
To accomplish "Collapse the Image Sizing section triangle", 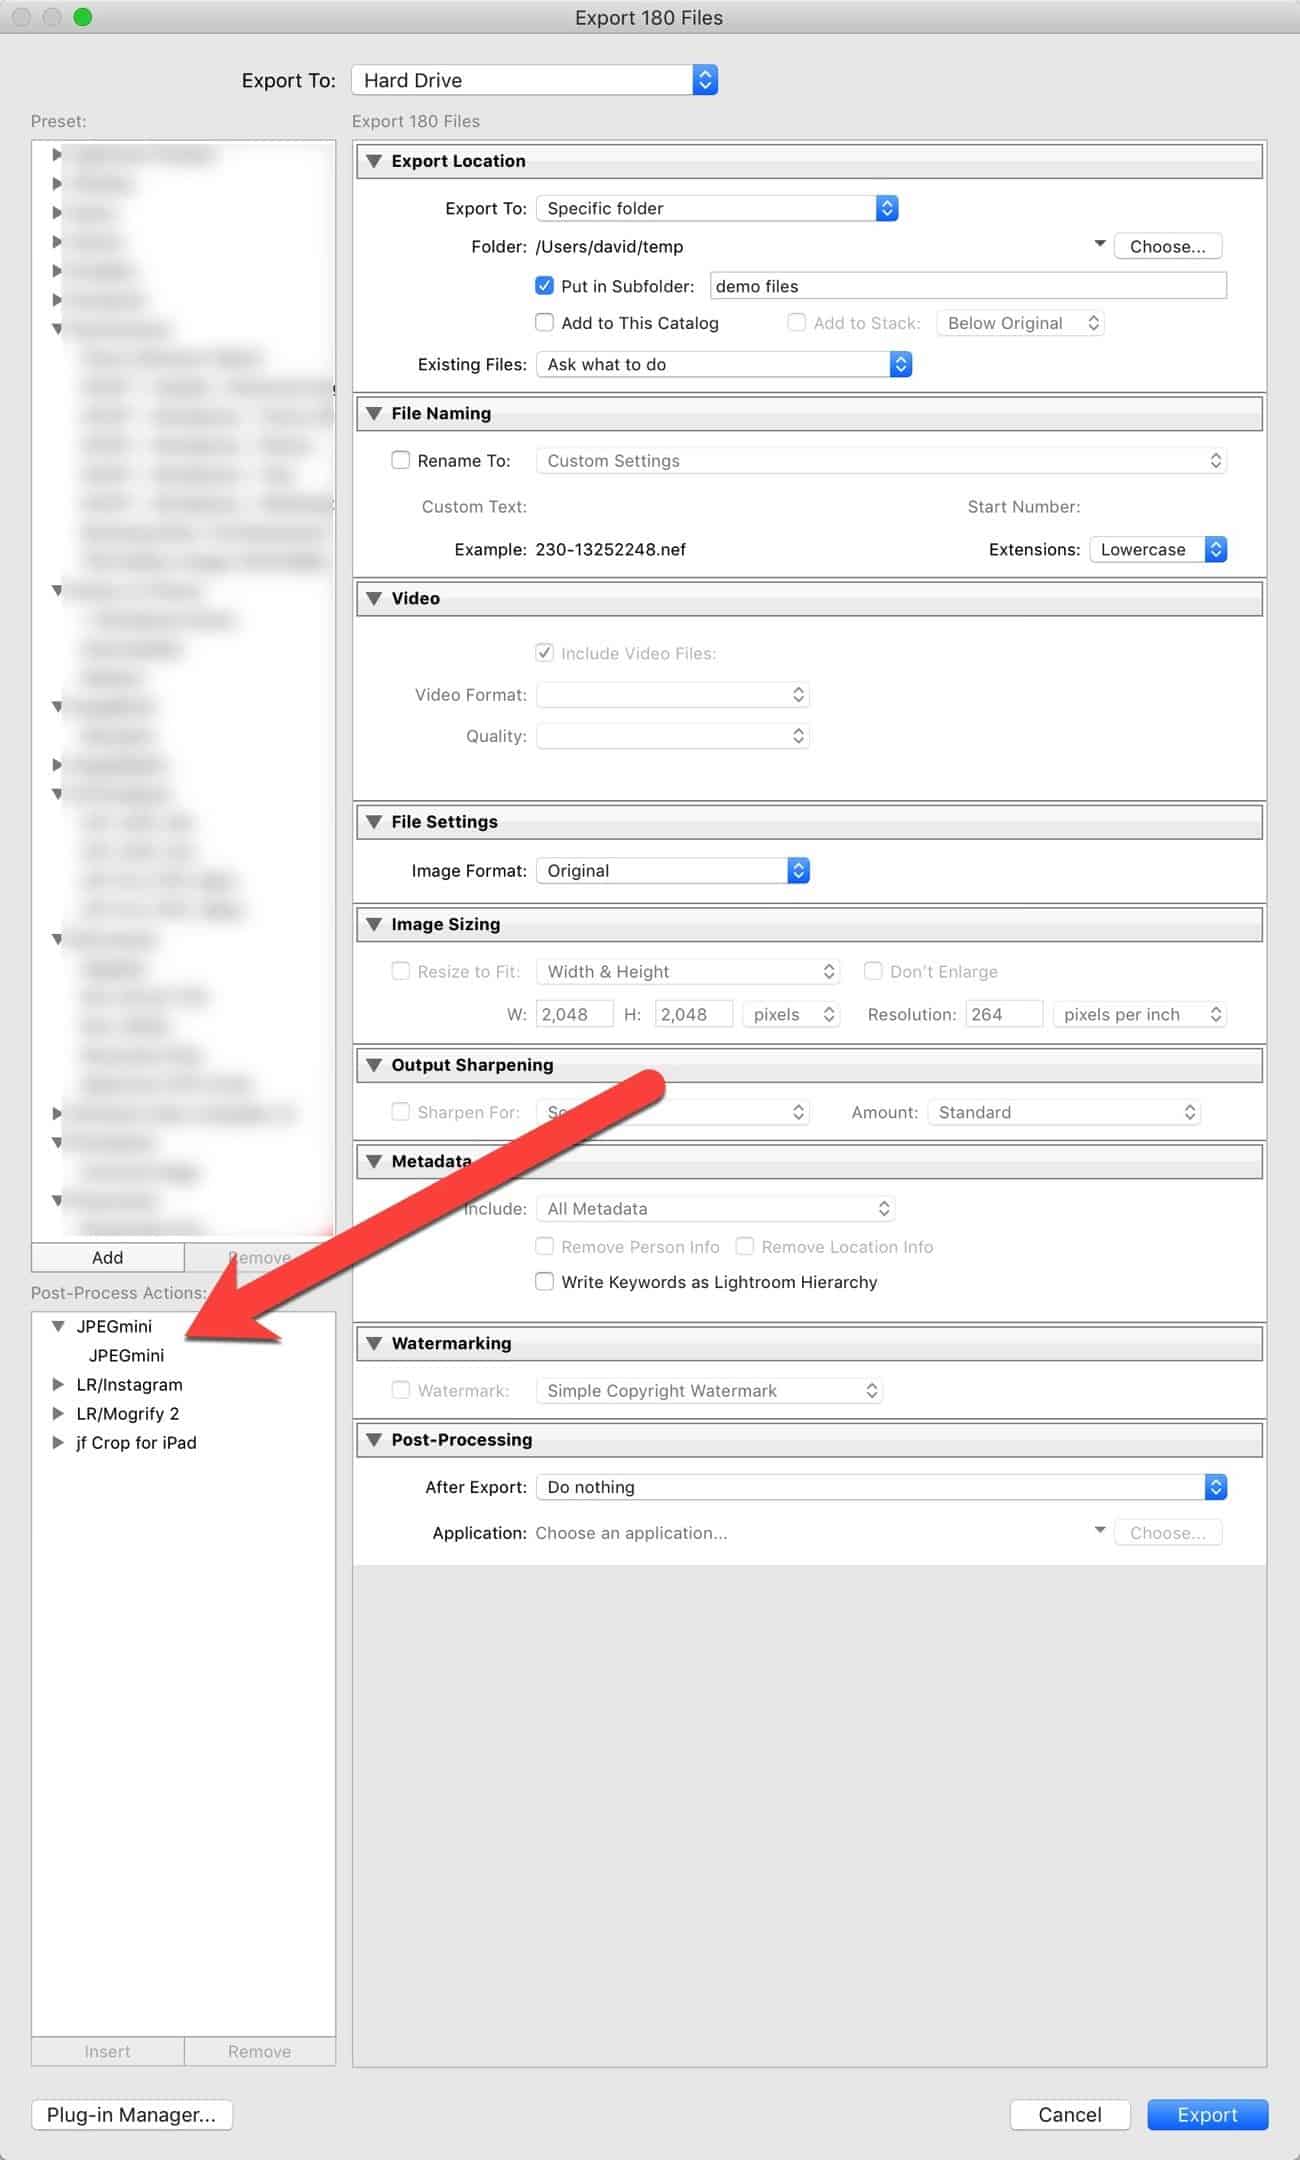I will pos(374,924).
